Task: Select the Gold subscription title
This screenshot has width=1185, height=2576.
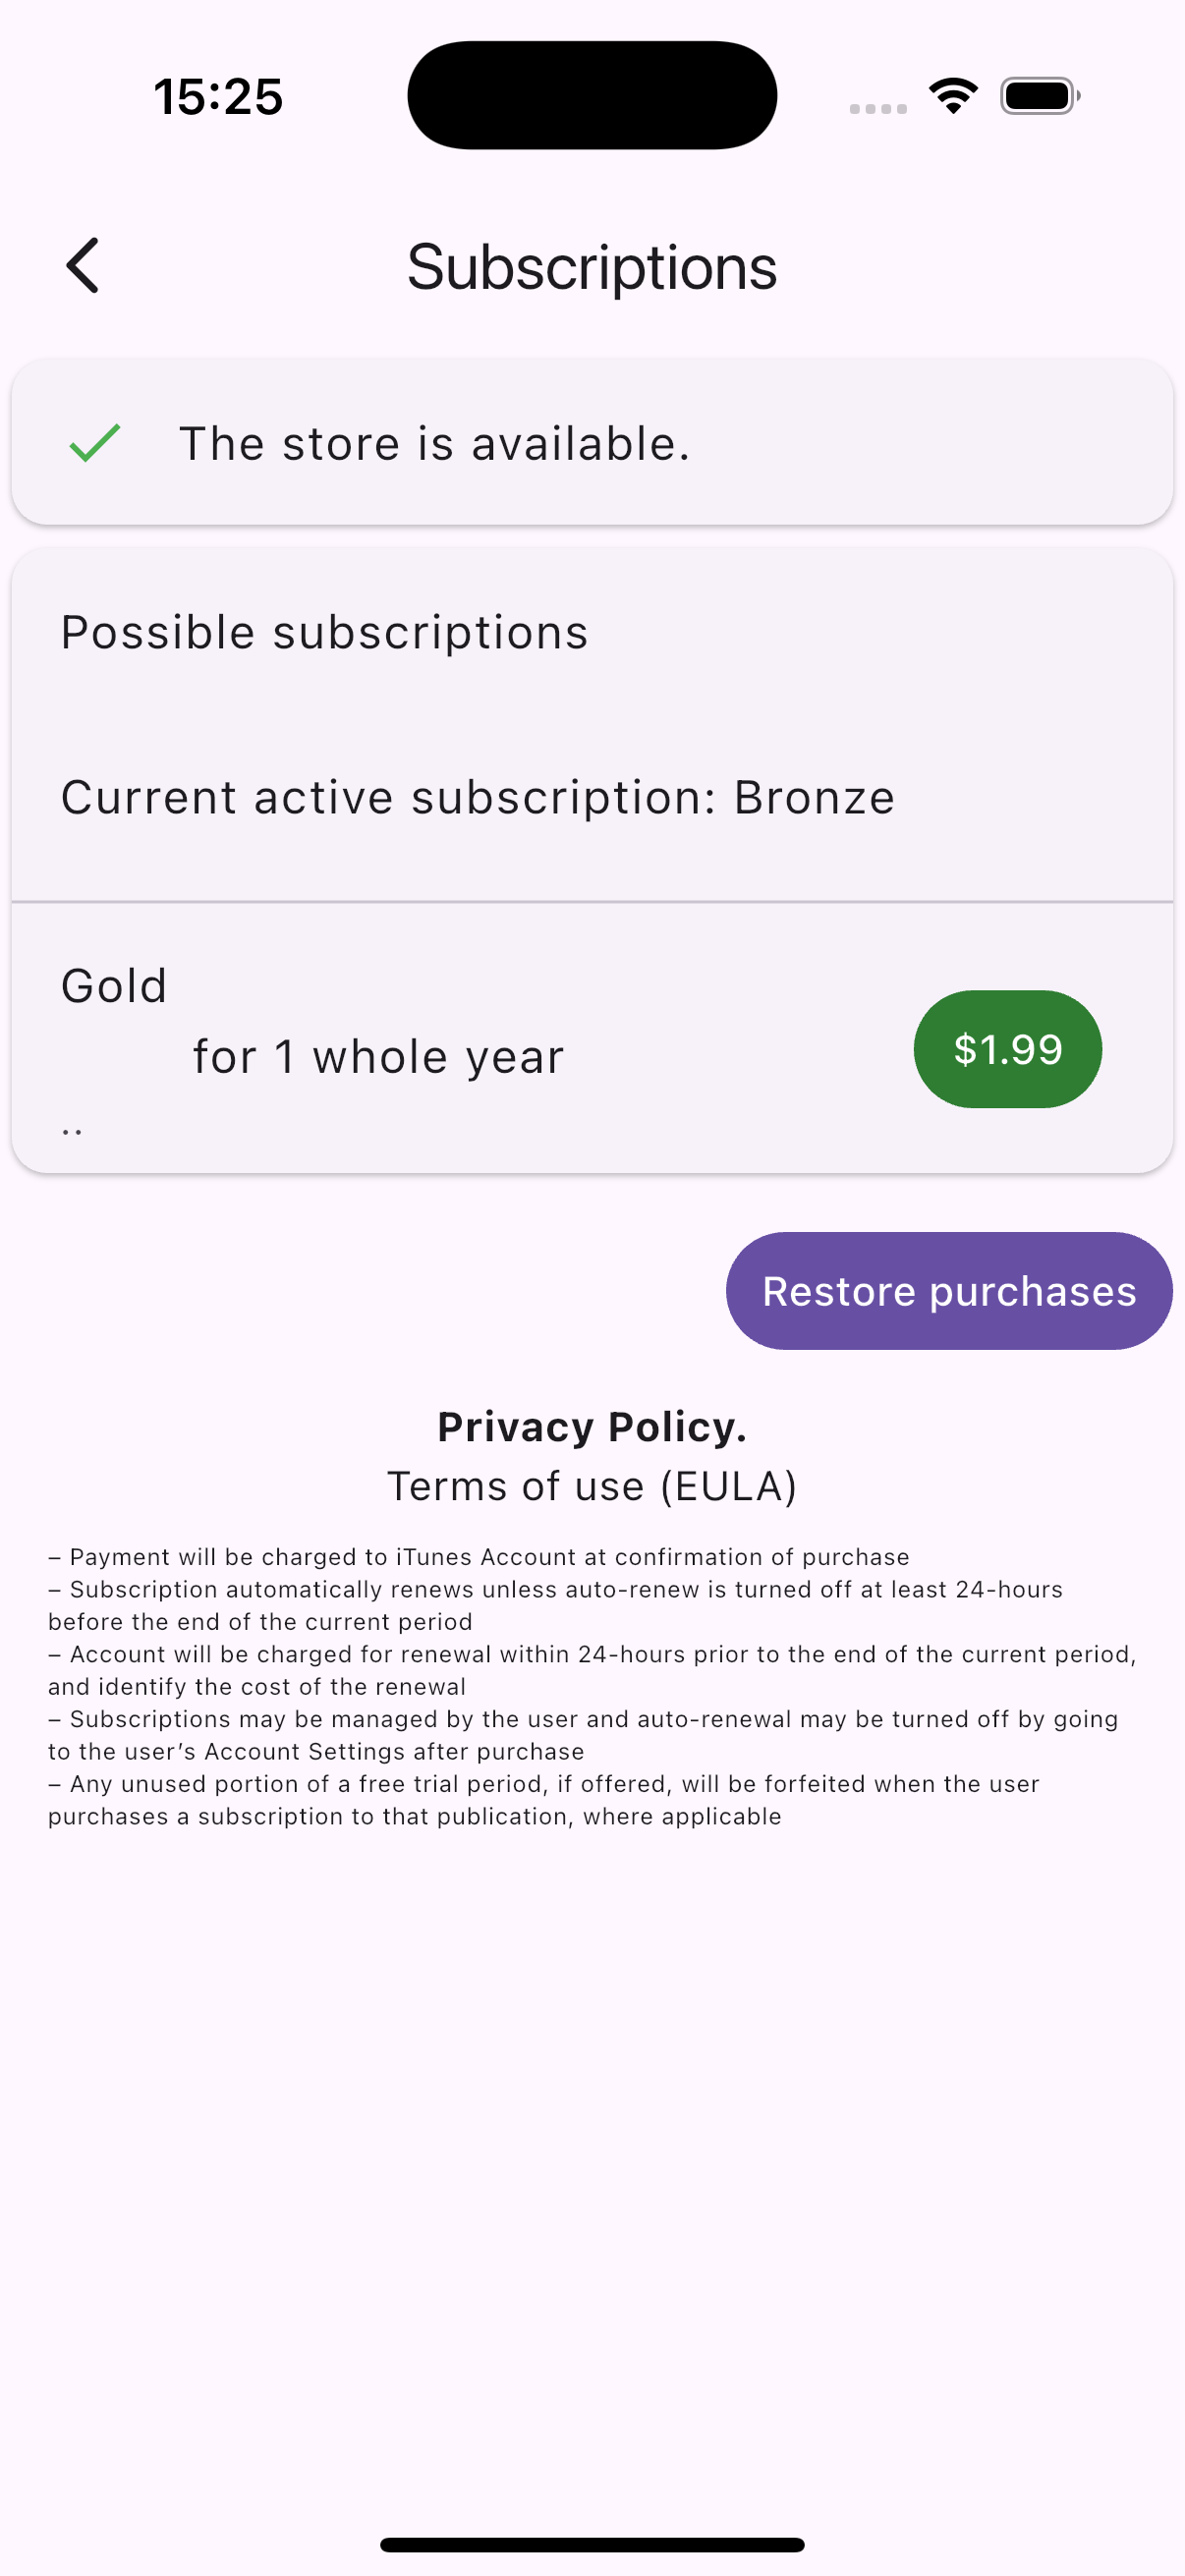Action: point(114,986)
